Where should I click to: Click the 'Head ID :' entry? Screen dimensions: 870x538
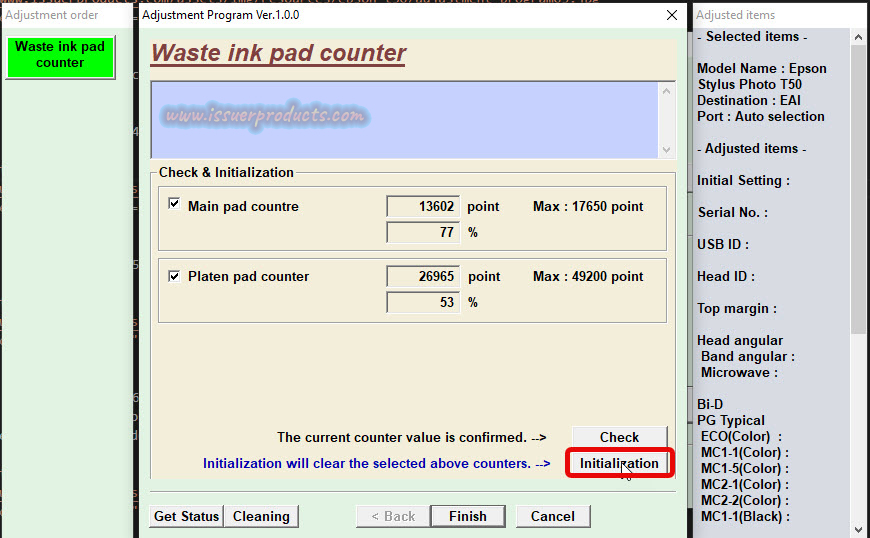pyautogui.click(x=726, y=276)
